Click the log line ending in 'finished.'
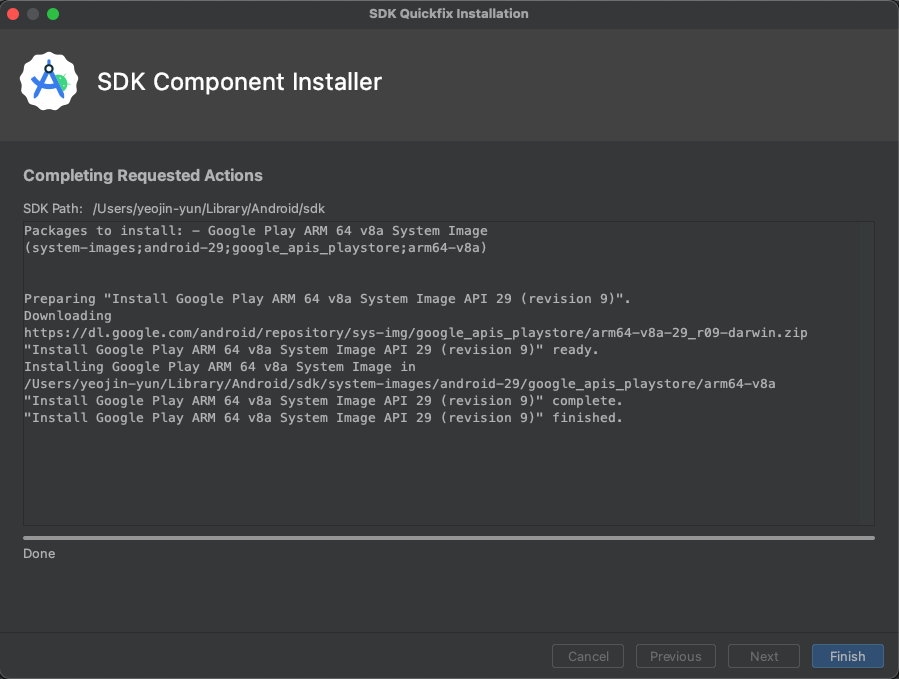Viewport: 899px width, 679px height. click(x=323, y=417)
